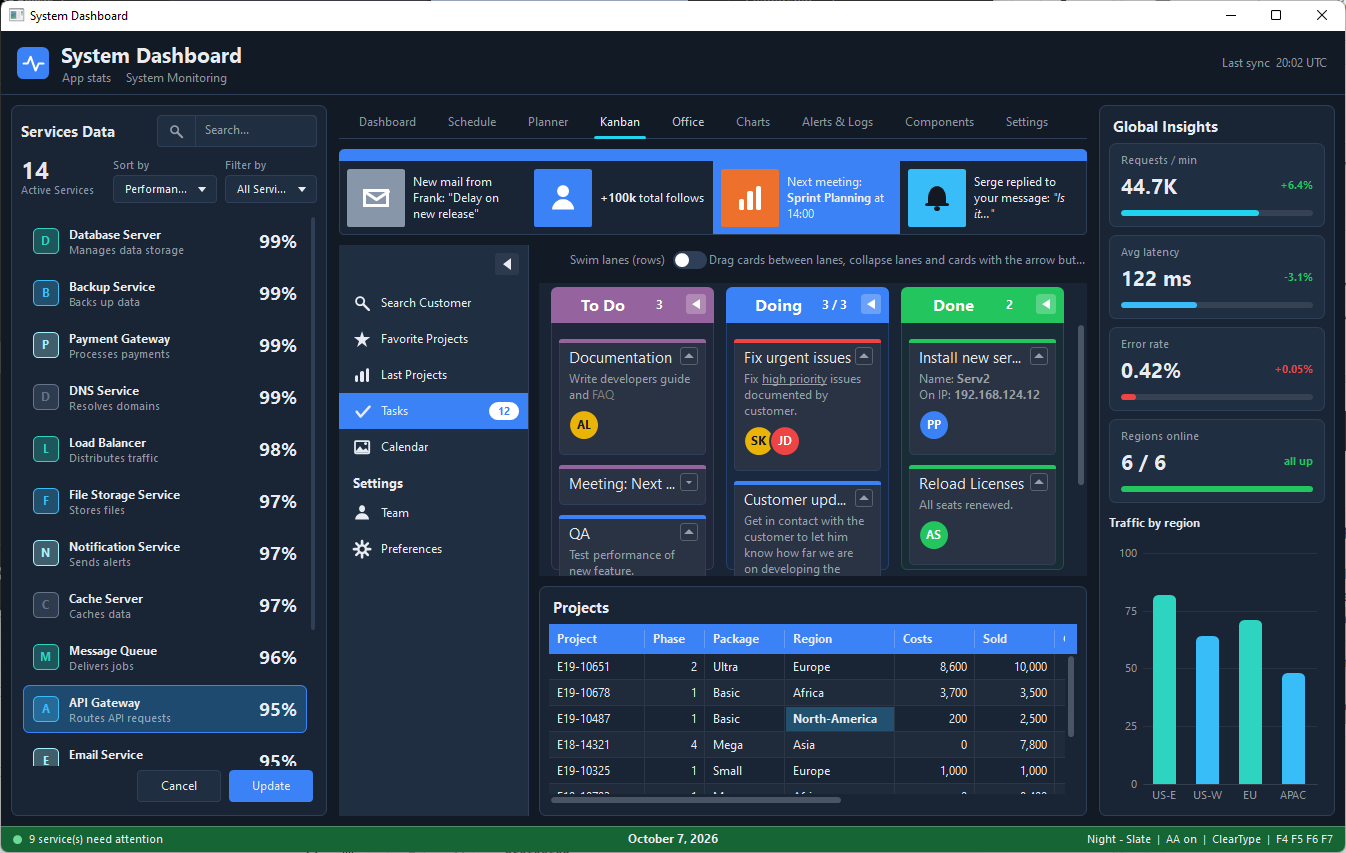This screenshot has width=1346, height=853.
Task: Open the Sort by Performance dropdown
Action: coord(165,189)
